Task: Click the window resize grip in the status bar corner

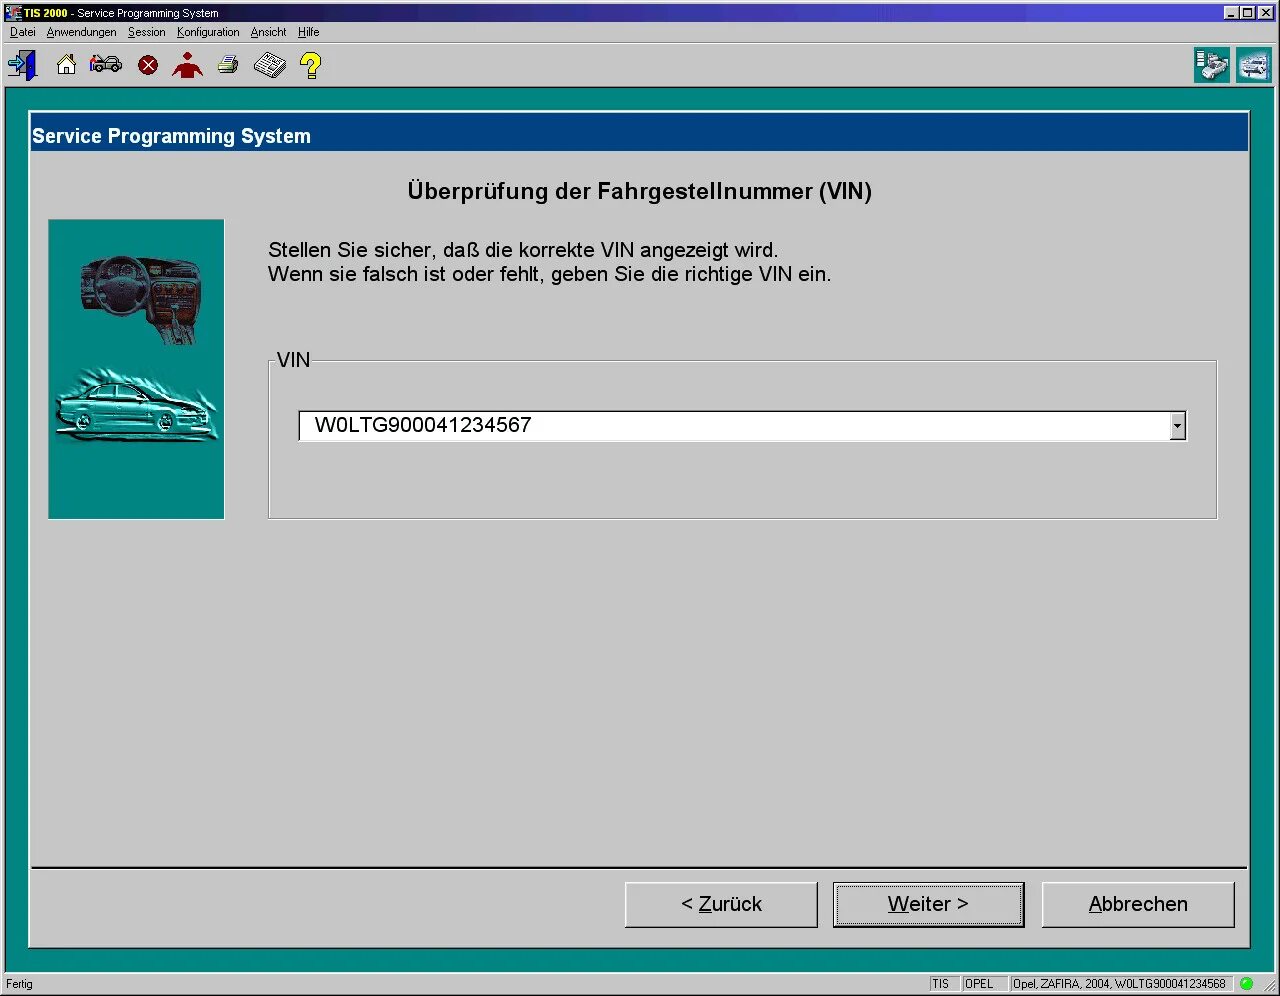Action: [x=1269, y=986]
